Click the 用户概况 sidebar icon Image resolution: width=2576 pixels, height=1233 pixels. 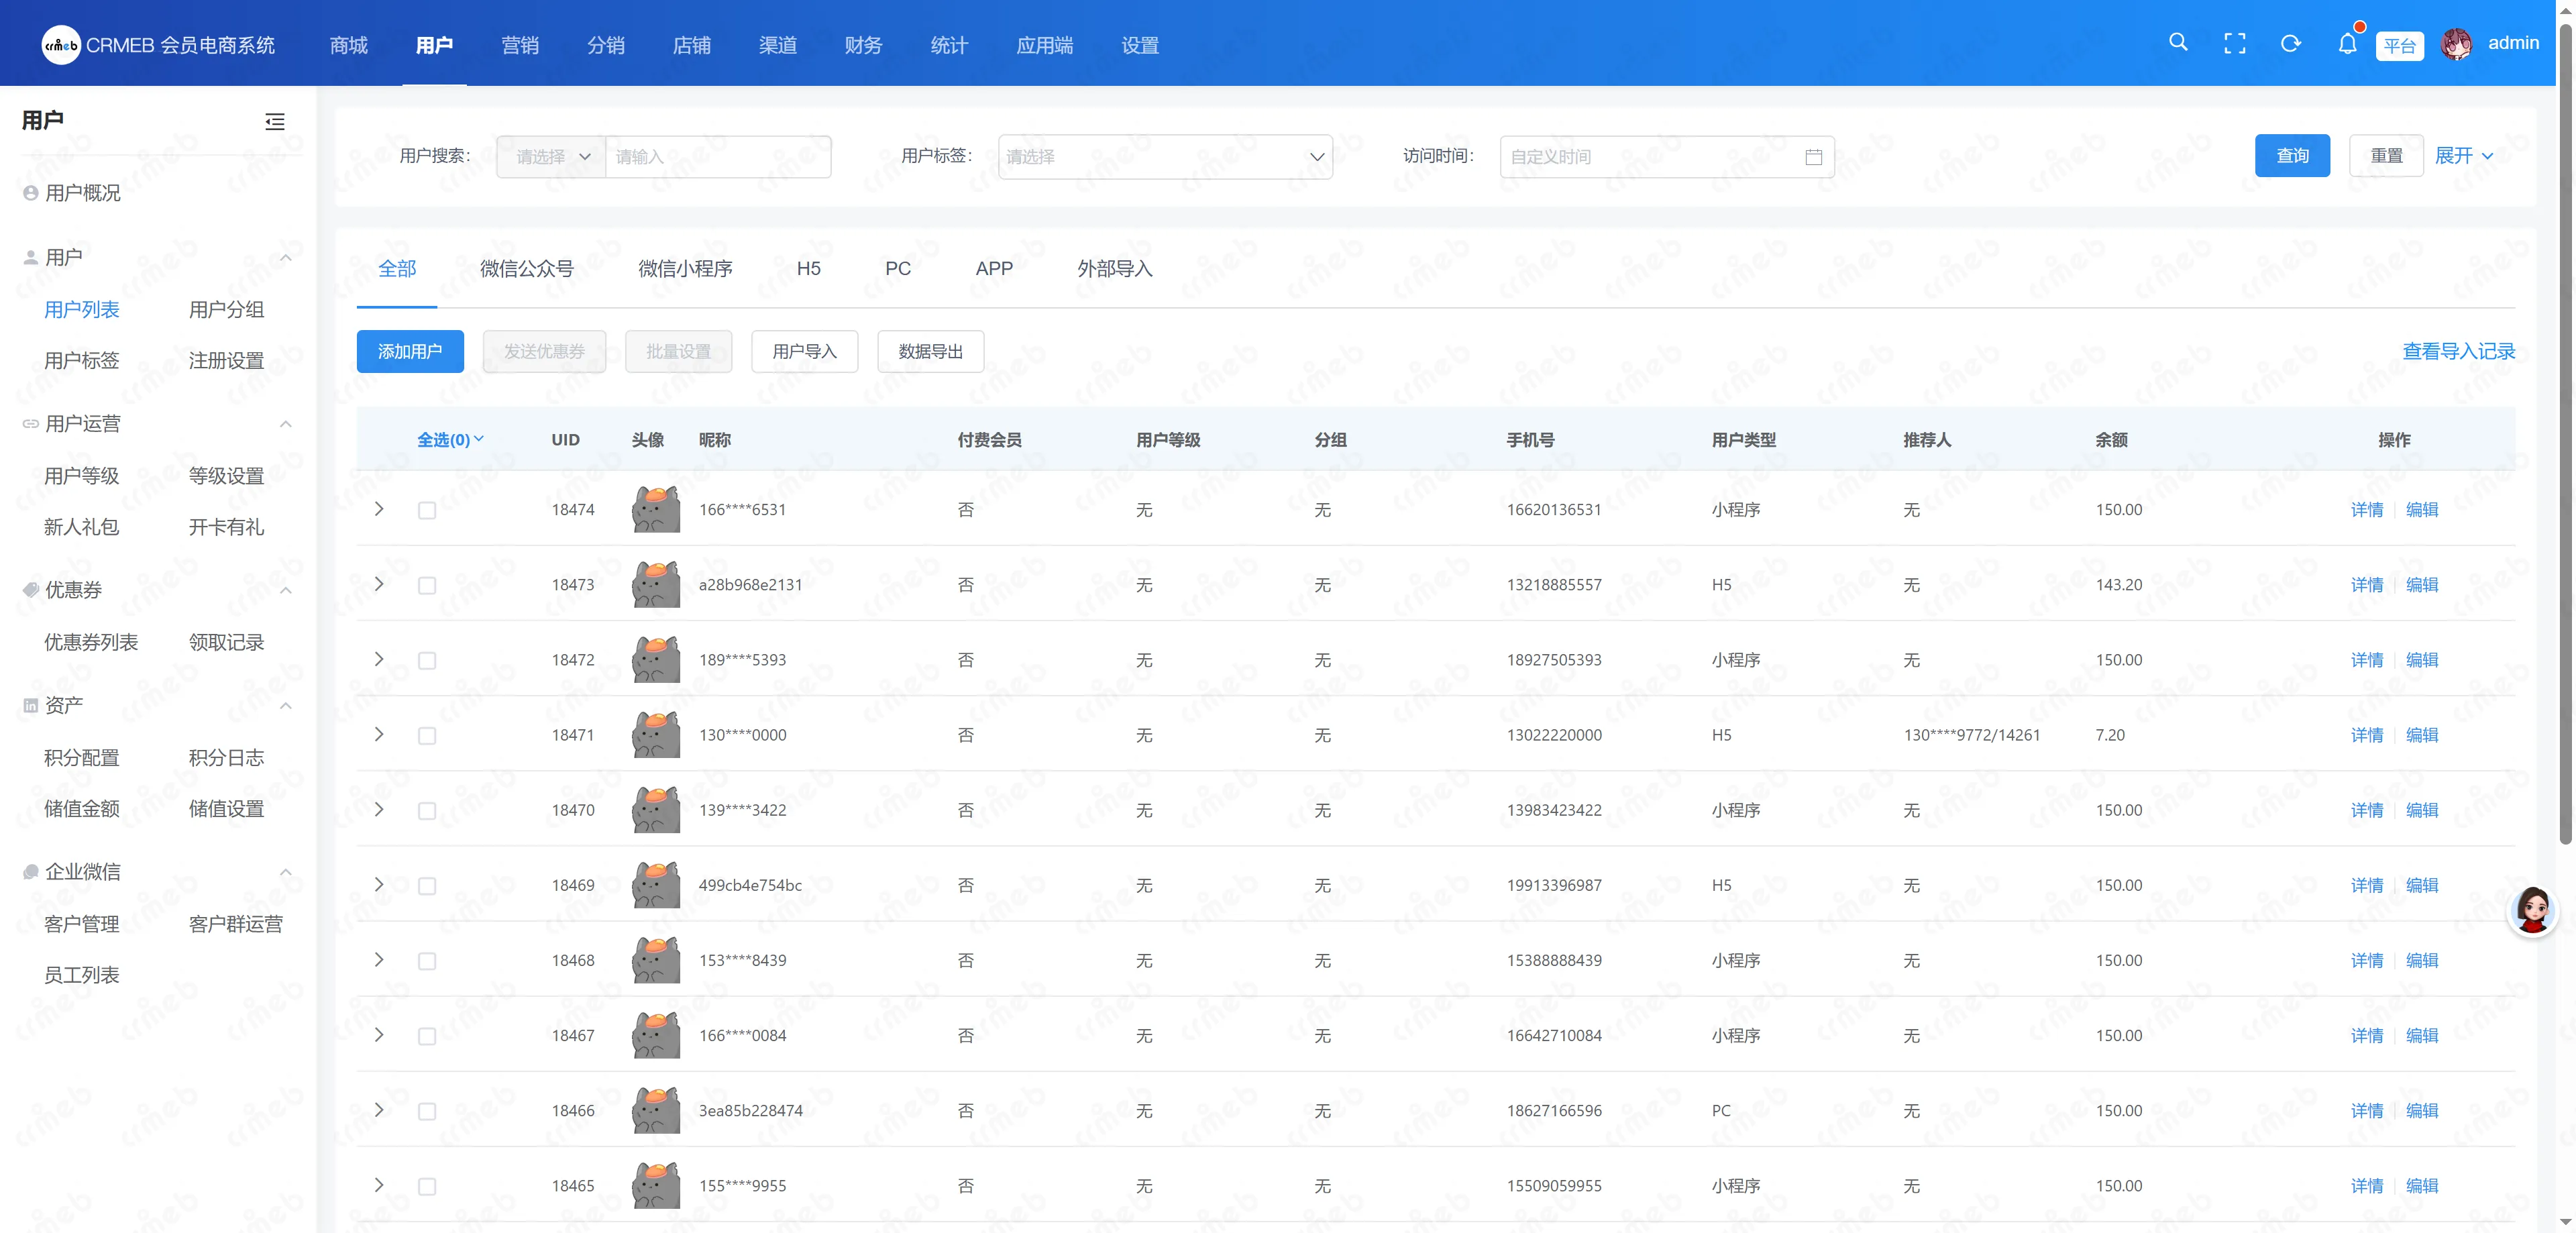31,193
